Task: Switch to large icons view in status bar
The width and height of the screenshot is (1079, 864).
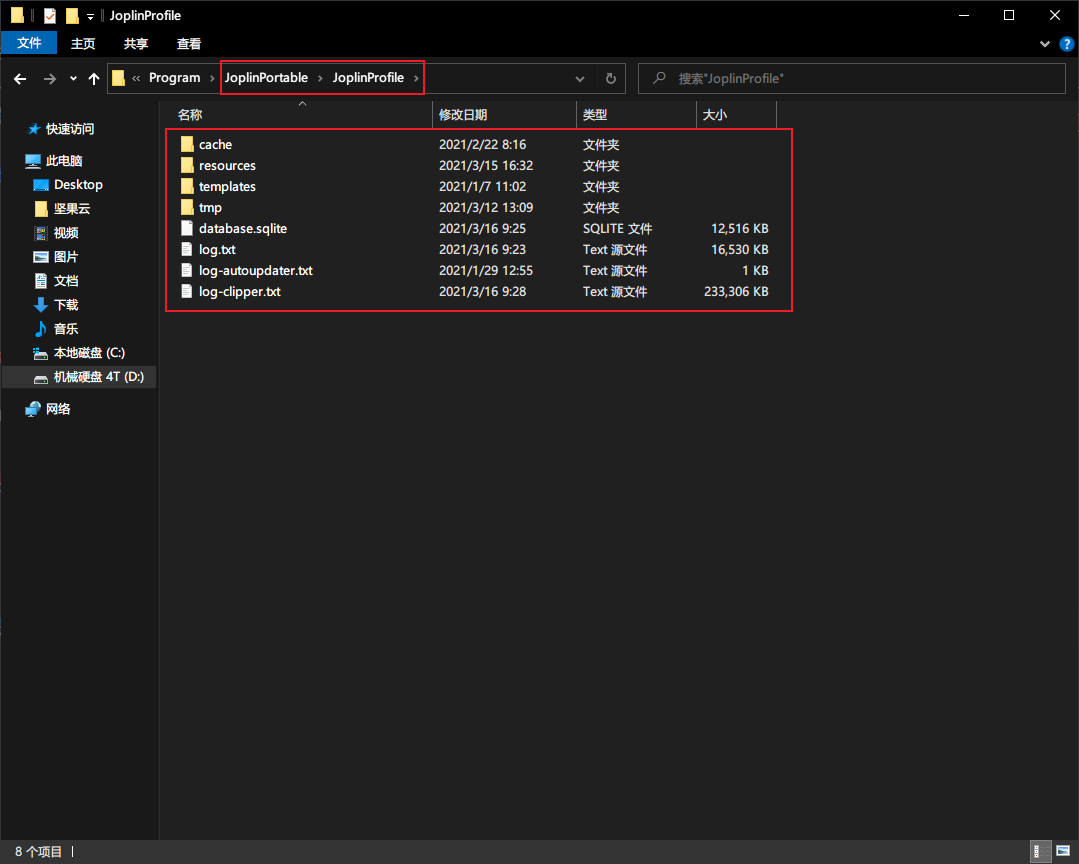Action: 1063,852
